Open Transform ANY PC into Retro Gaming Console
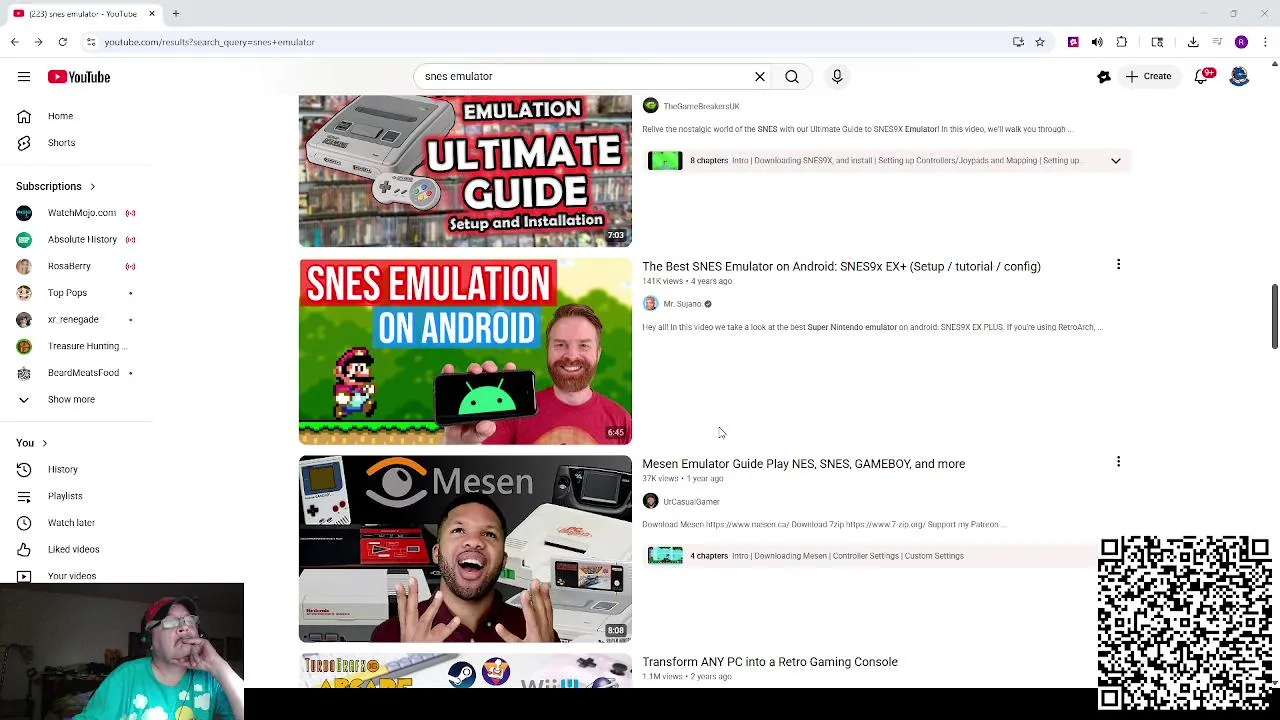1280x720 pixels. pos(769,662)
